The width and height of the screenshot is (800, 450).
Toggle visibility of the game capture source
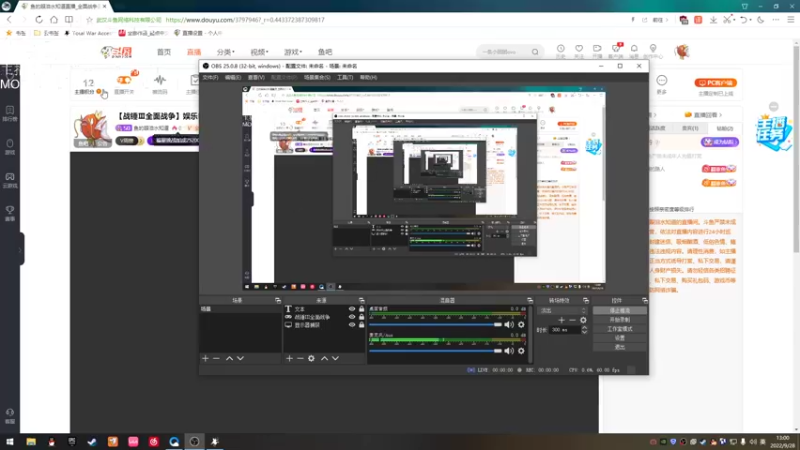[x=352, y=317]
